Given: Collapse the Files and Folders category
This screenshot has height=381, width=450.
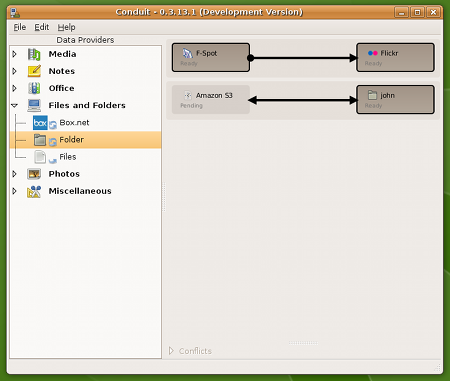Looking at the screenshot, I should (x=14, y=106).
